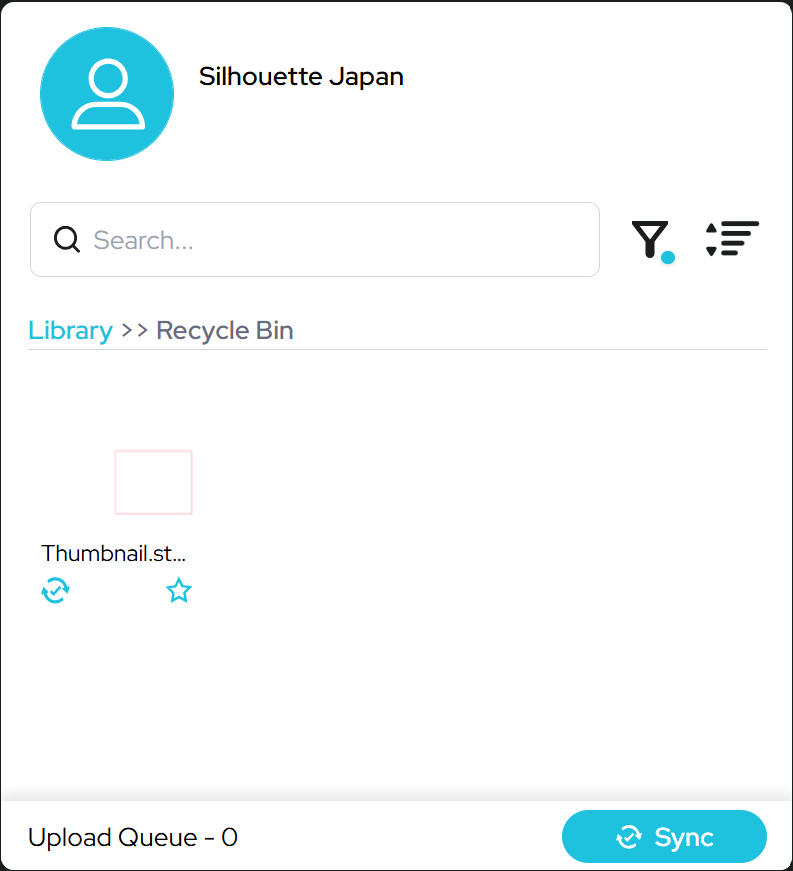The width and height of the screenshot is (793, 871).
Task: Start syncing with the Sync button
Action: (664, 837)
